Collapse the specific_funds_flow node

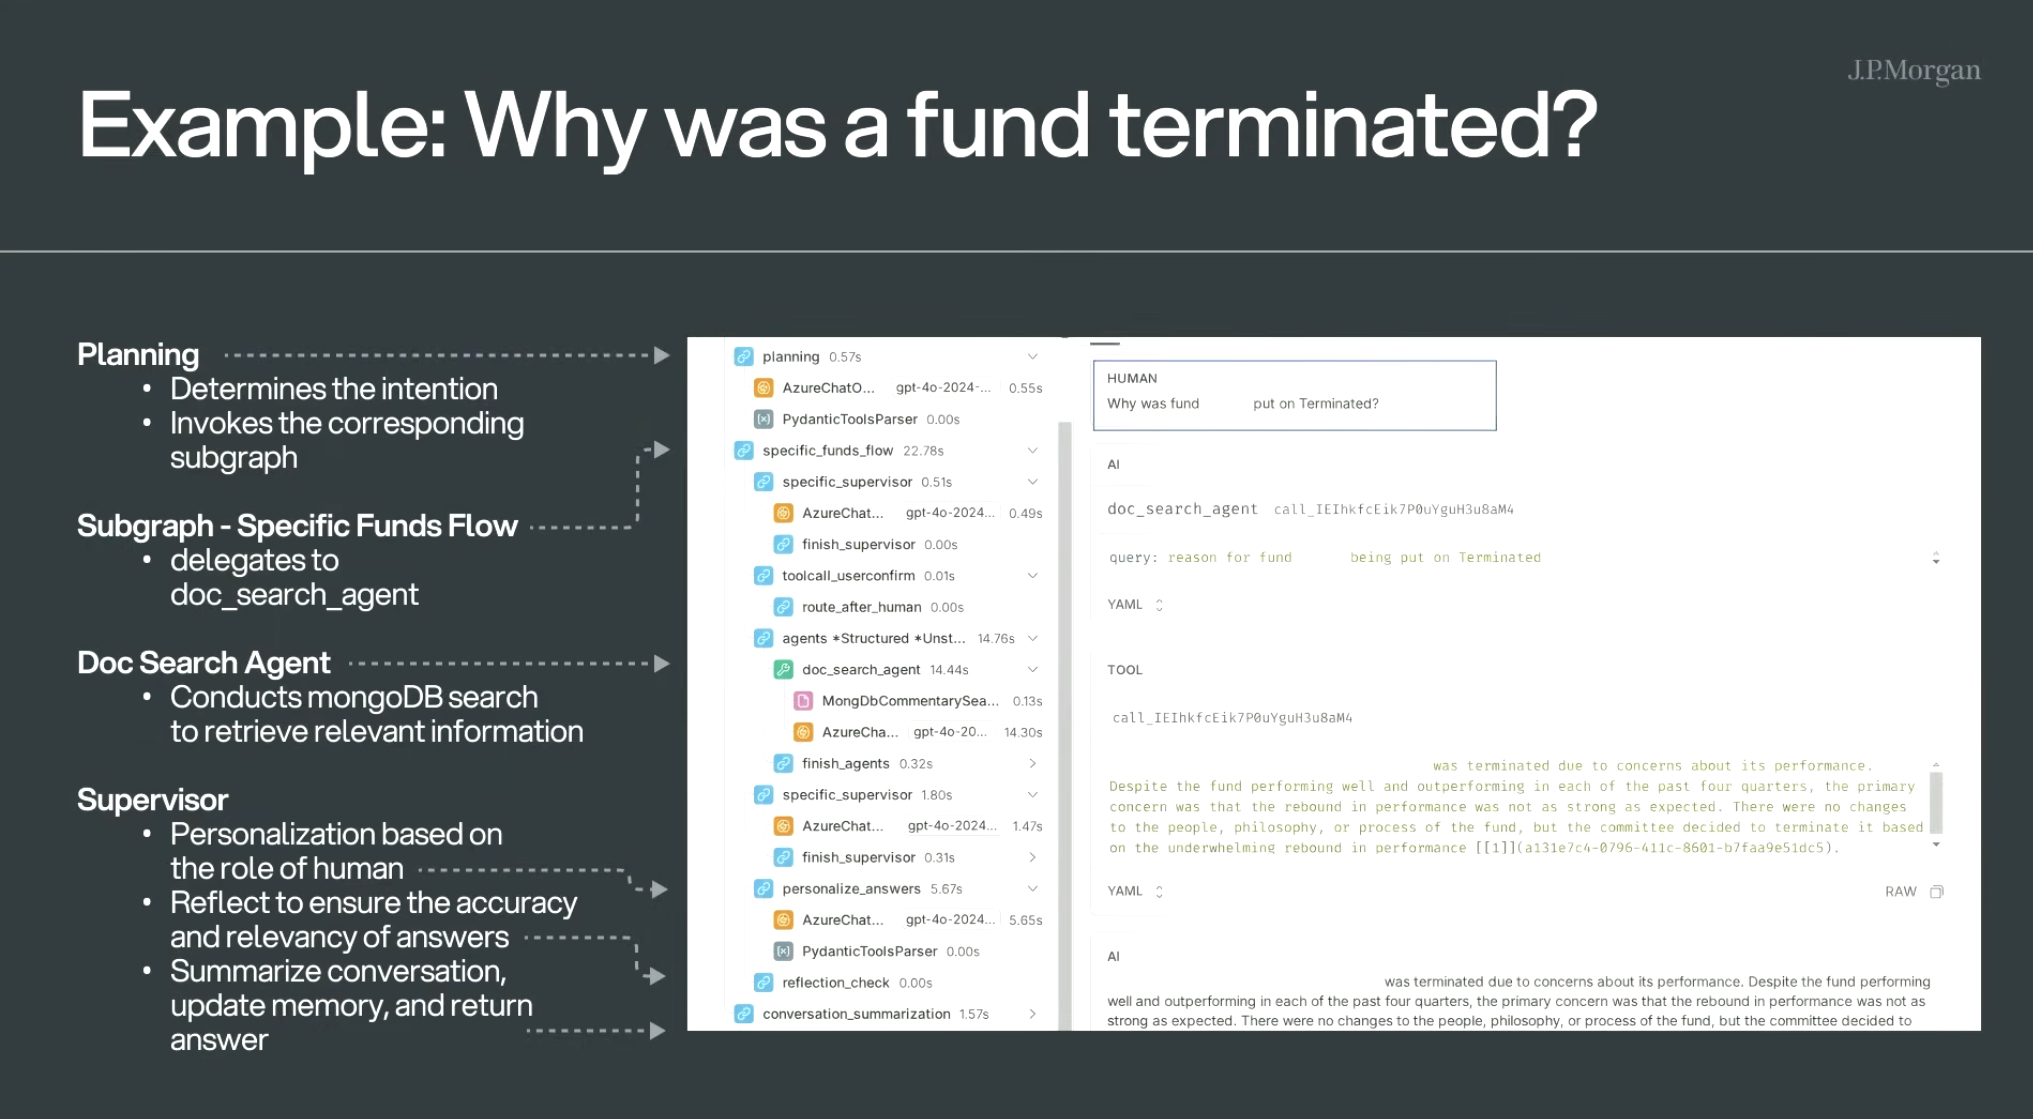[1033, 451]
